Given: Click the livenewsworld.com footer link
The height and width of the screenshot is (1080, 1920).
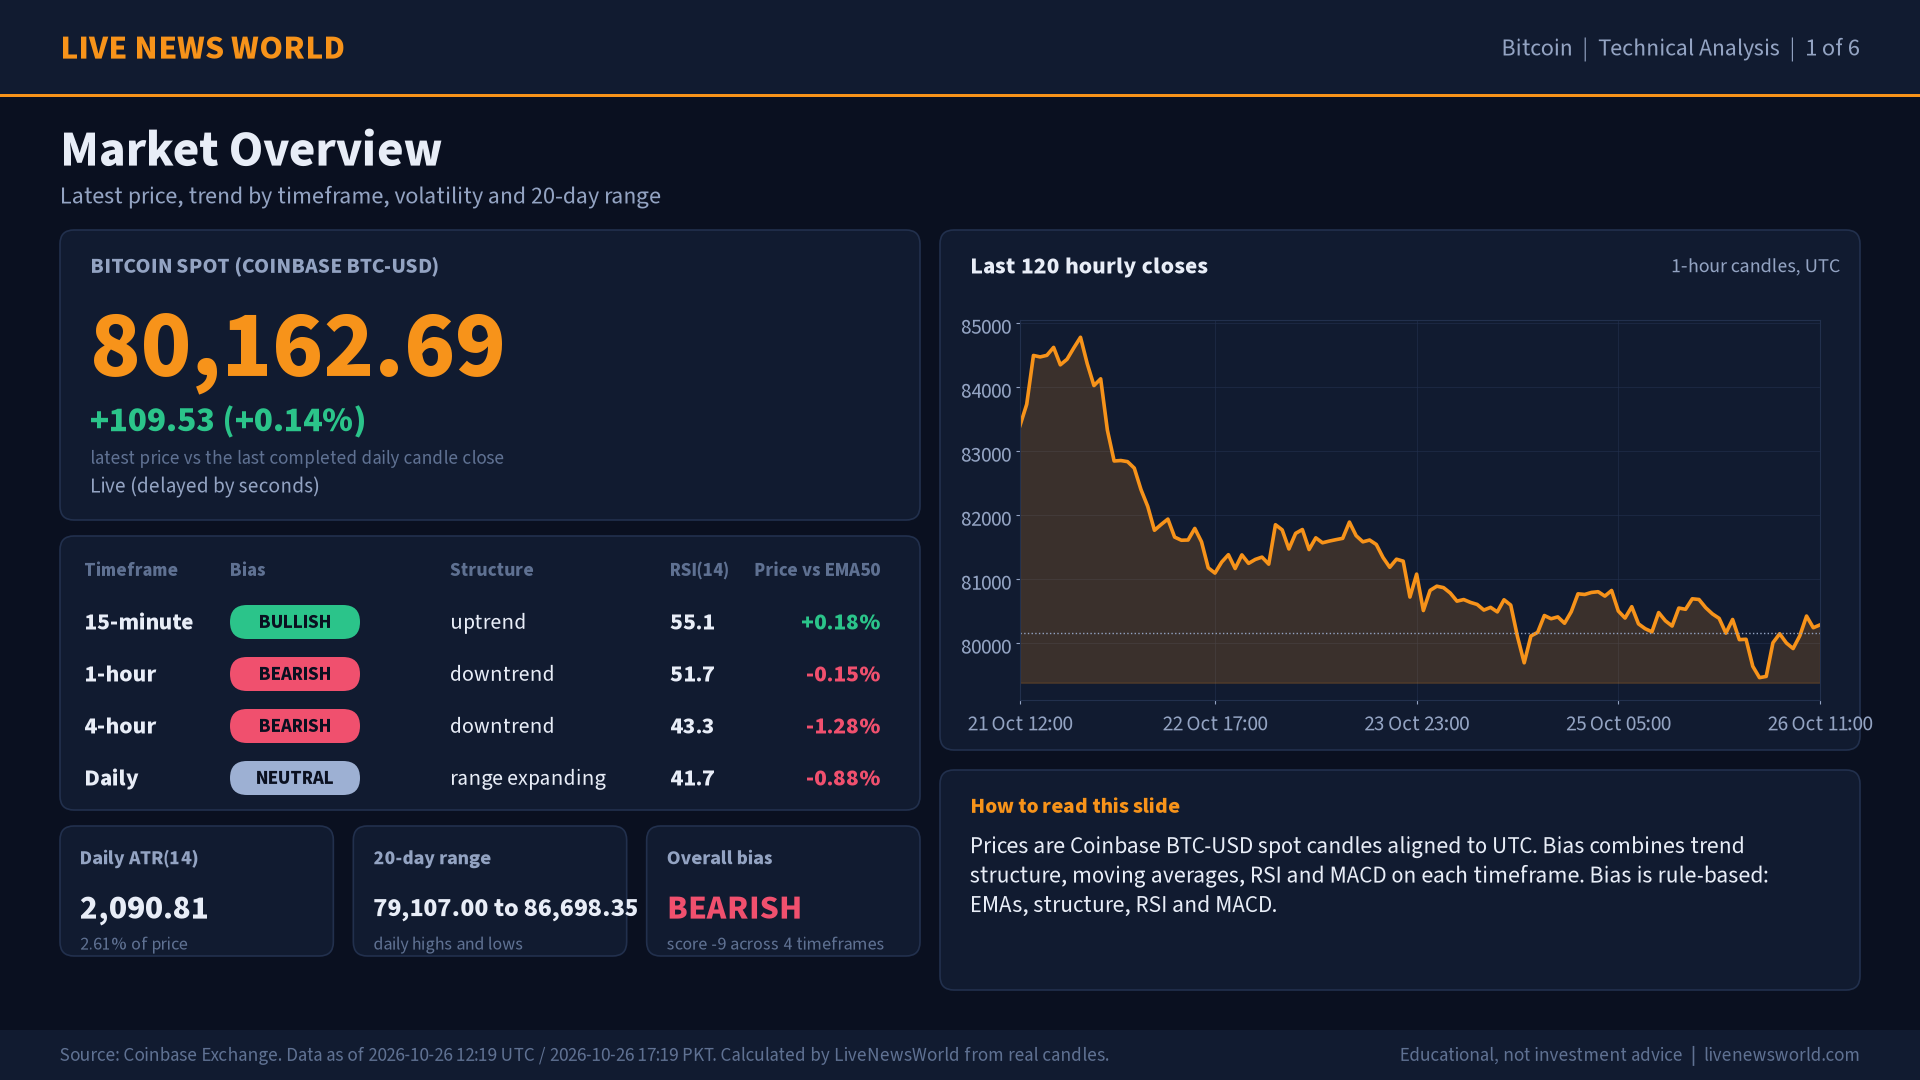Looking at the screenshot, I should tap(1781, 1055).
